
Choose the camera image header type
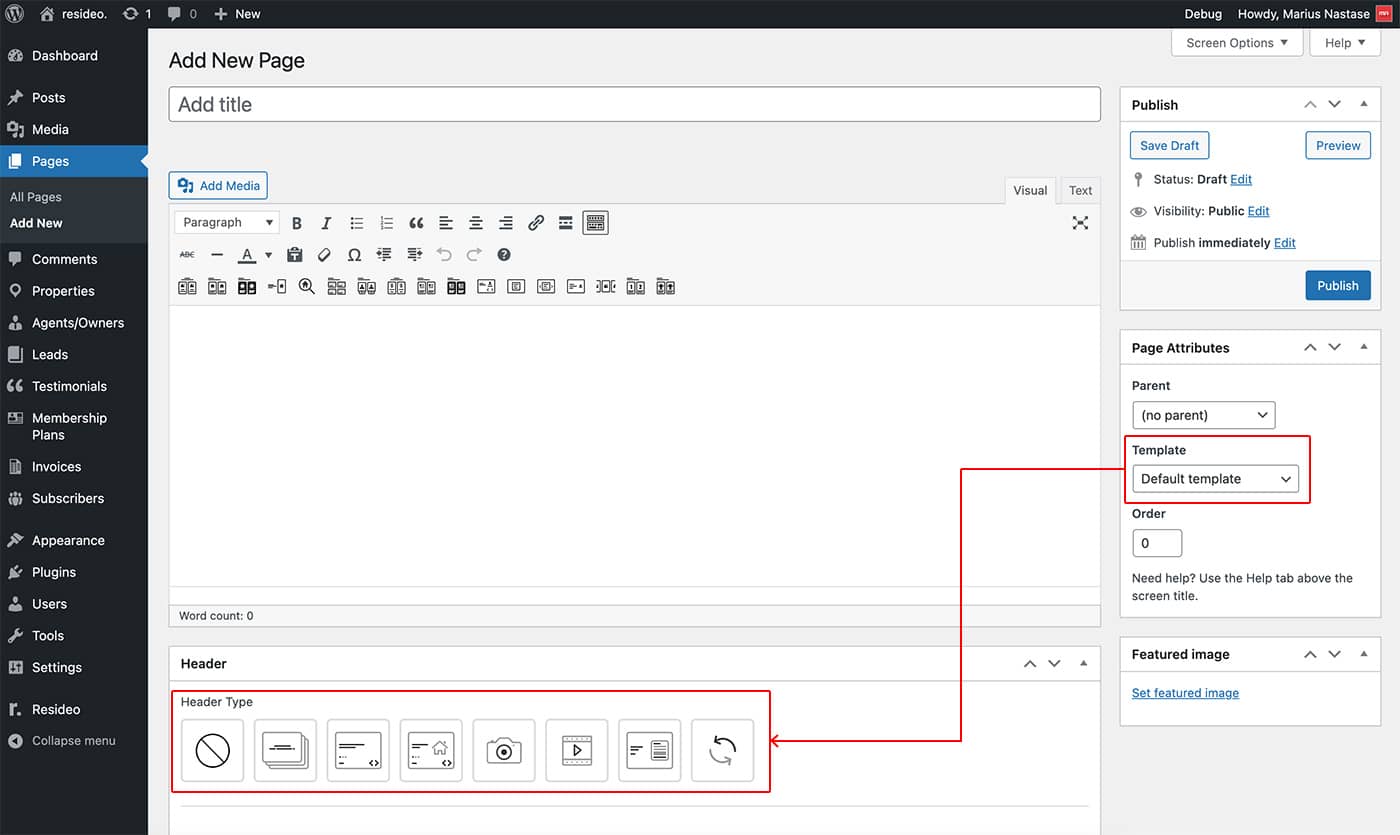504,750
